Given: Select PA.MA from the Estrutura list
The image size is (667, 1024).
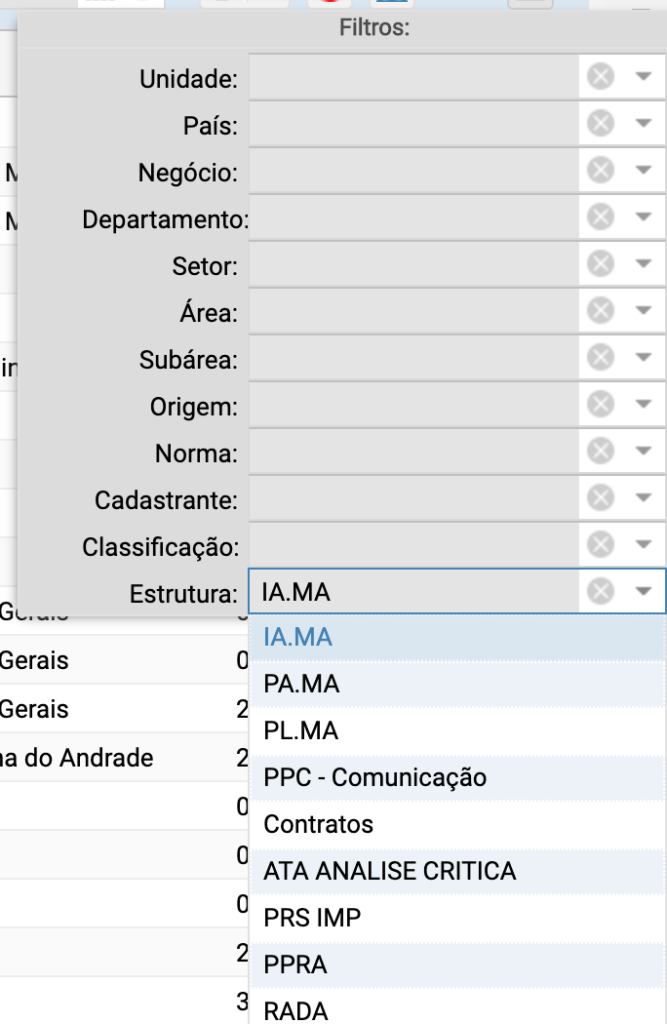Looking at the screenshot, I should click(301, 684).
